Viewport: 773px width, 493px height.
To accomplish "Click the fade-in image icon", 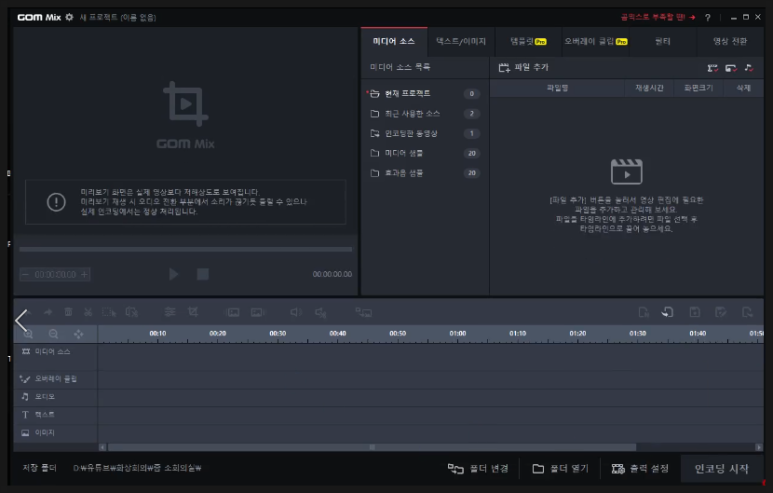I will tap(233, 312).
